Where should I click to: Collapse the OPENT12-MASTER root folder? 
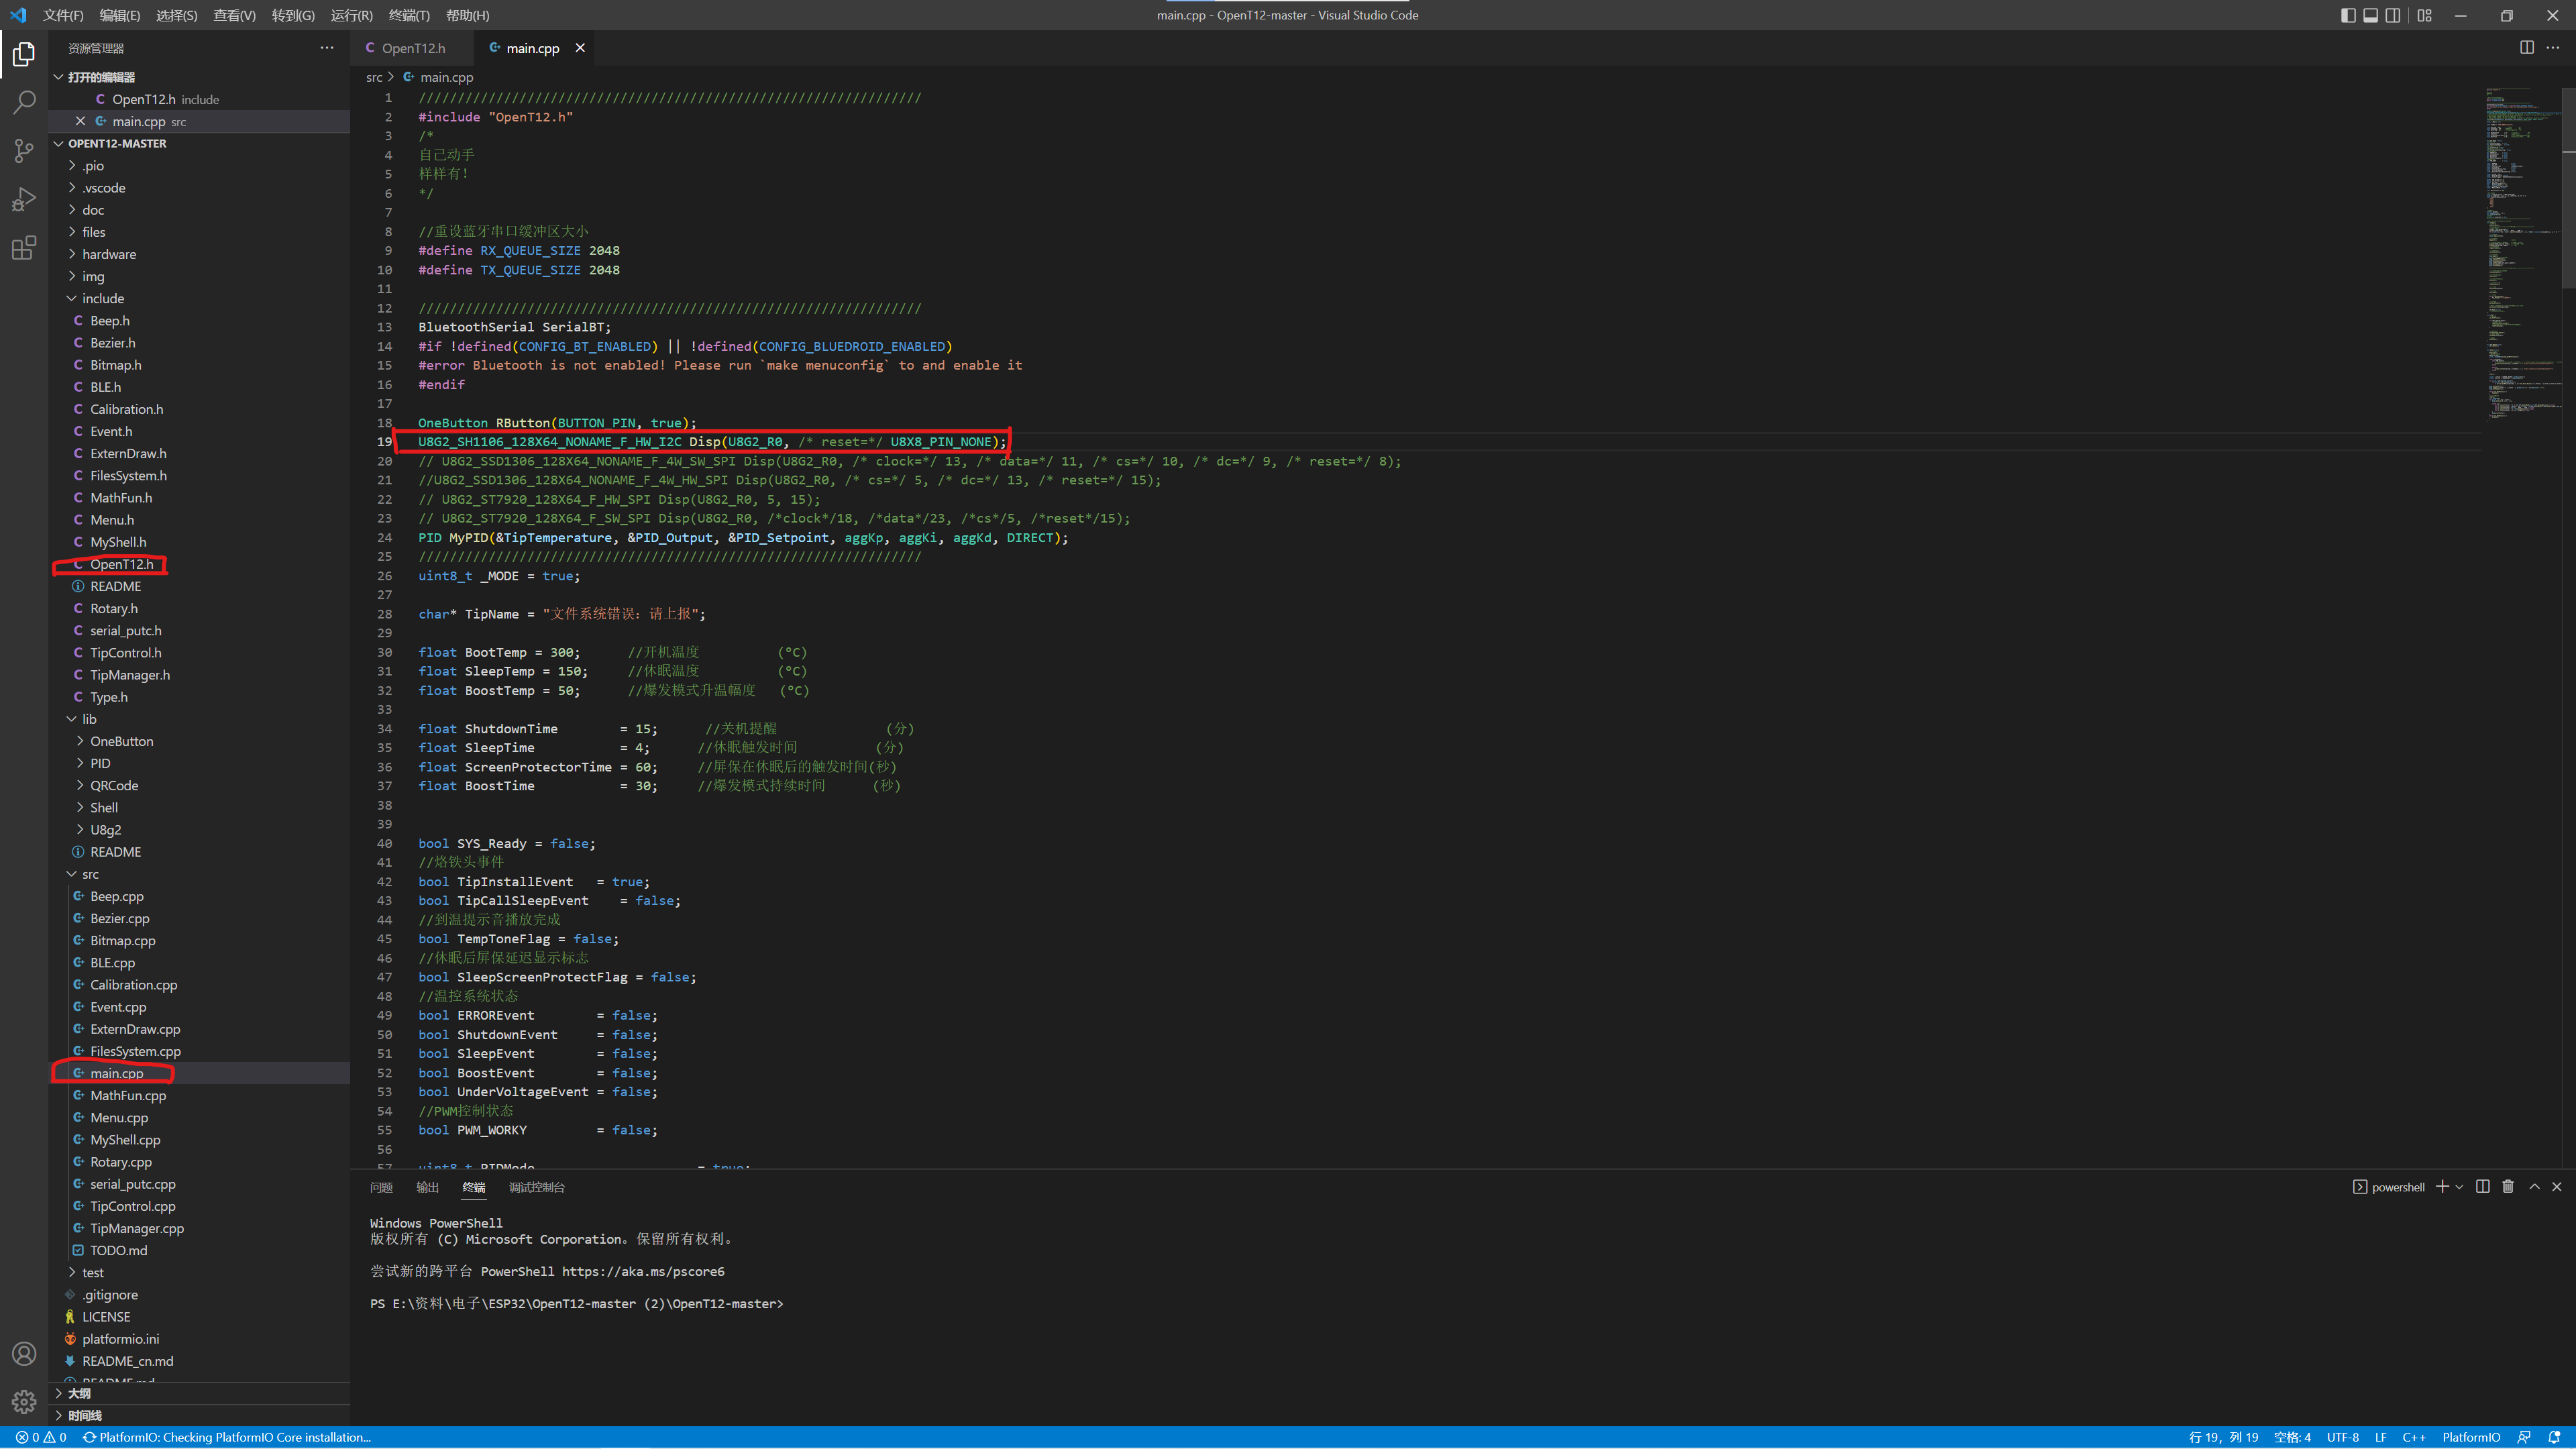(x=200, y=143)
